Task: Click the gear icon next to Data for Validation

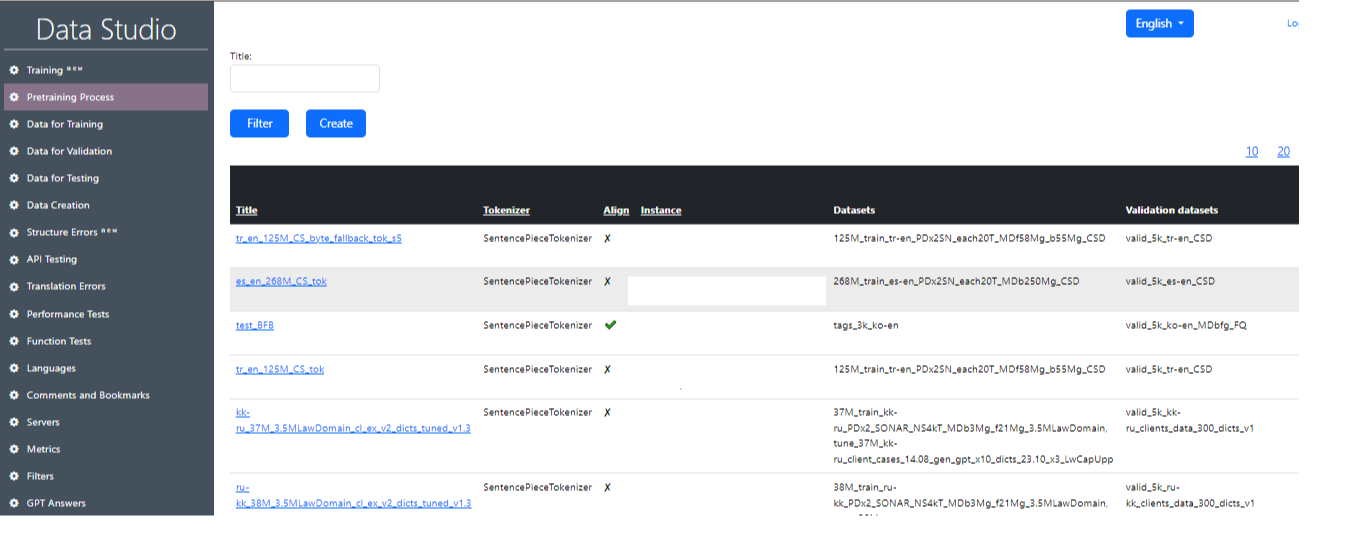Action: (x=14, y=151)
